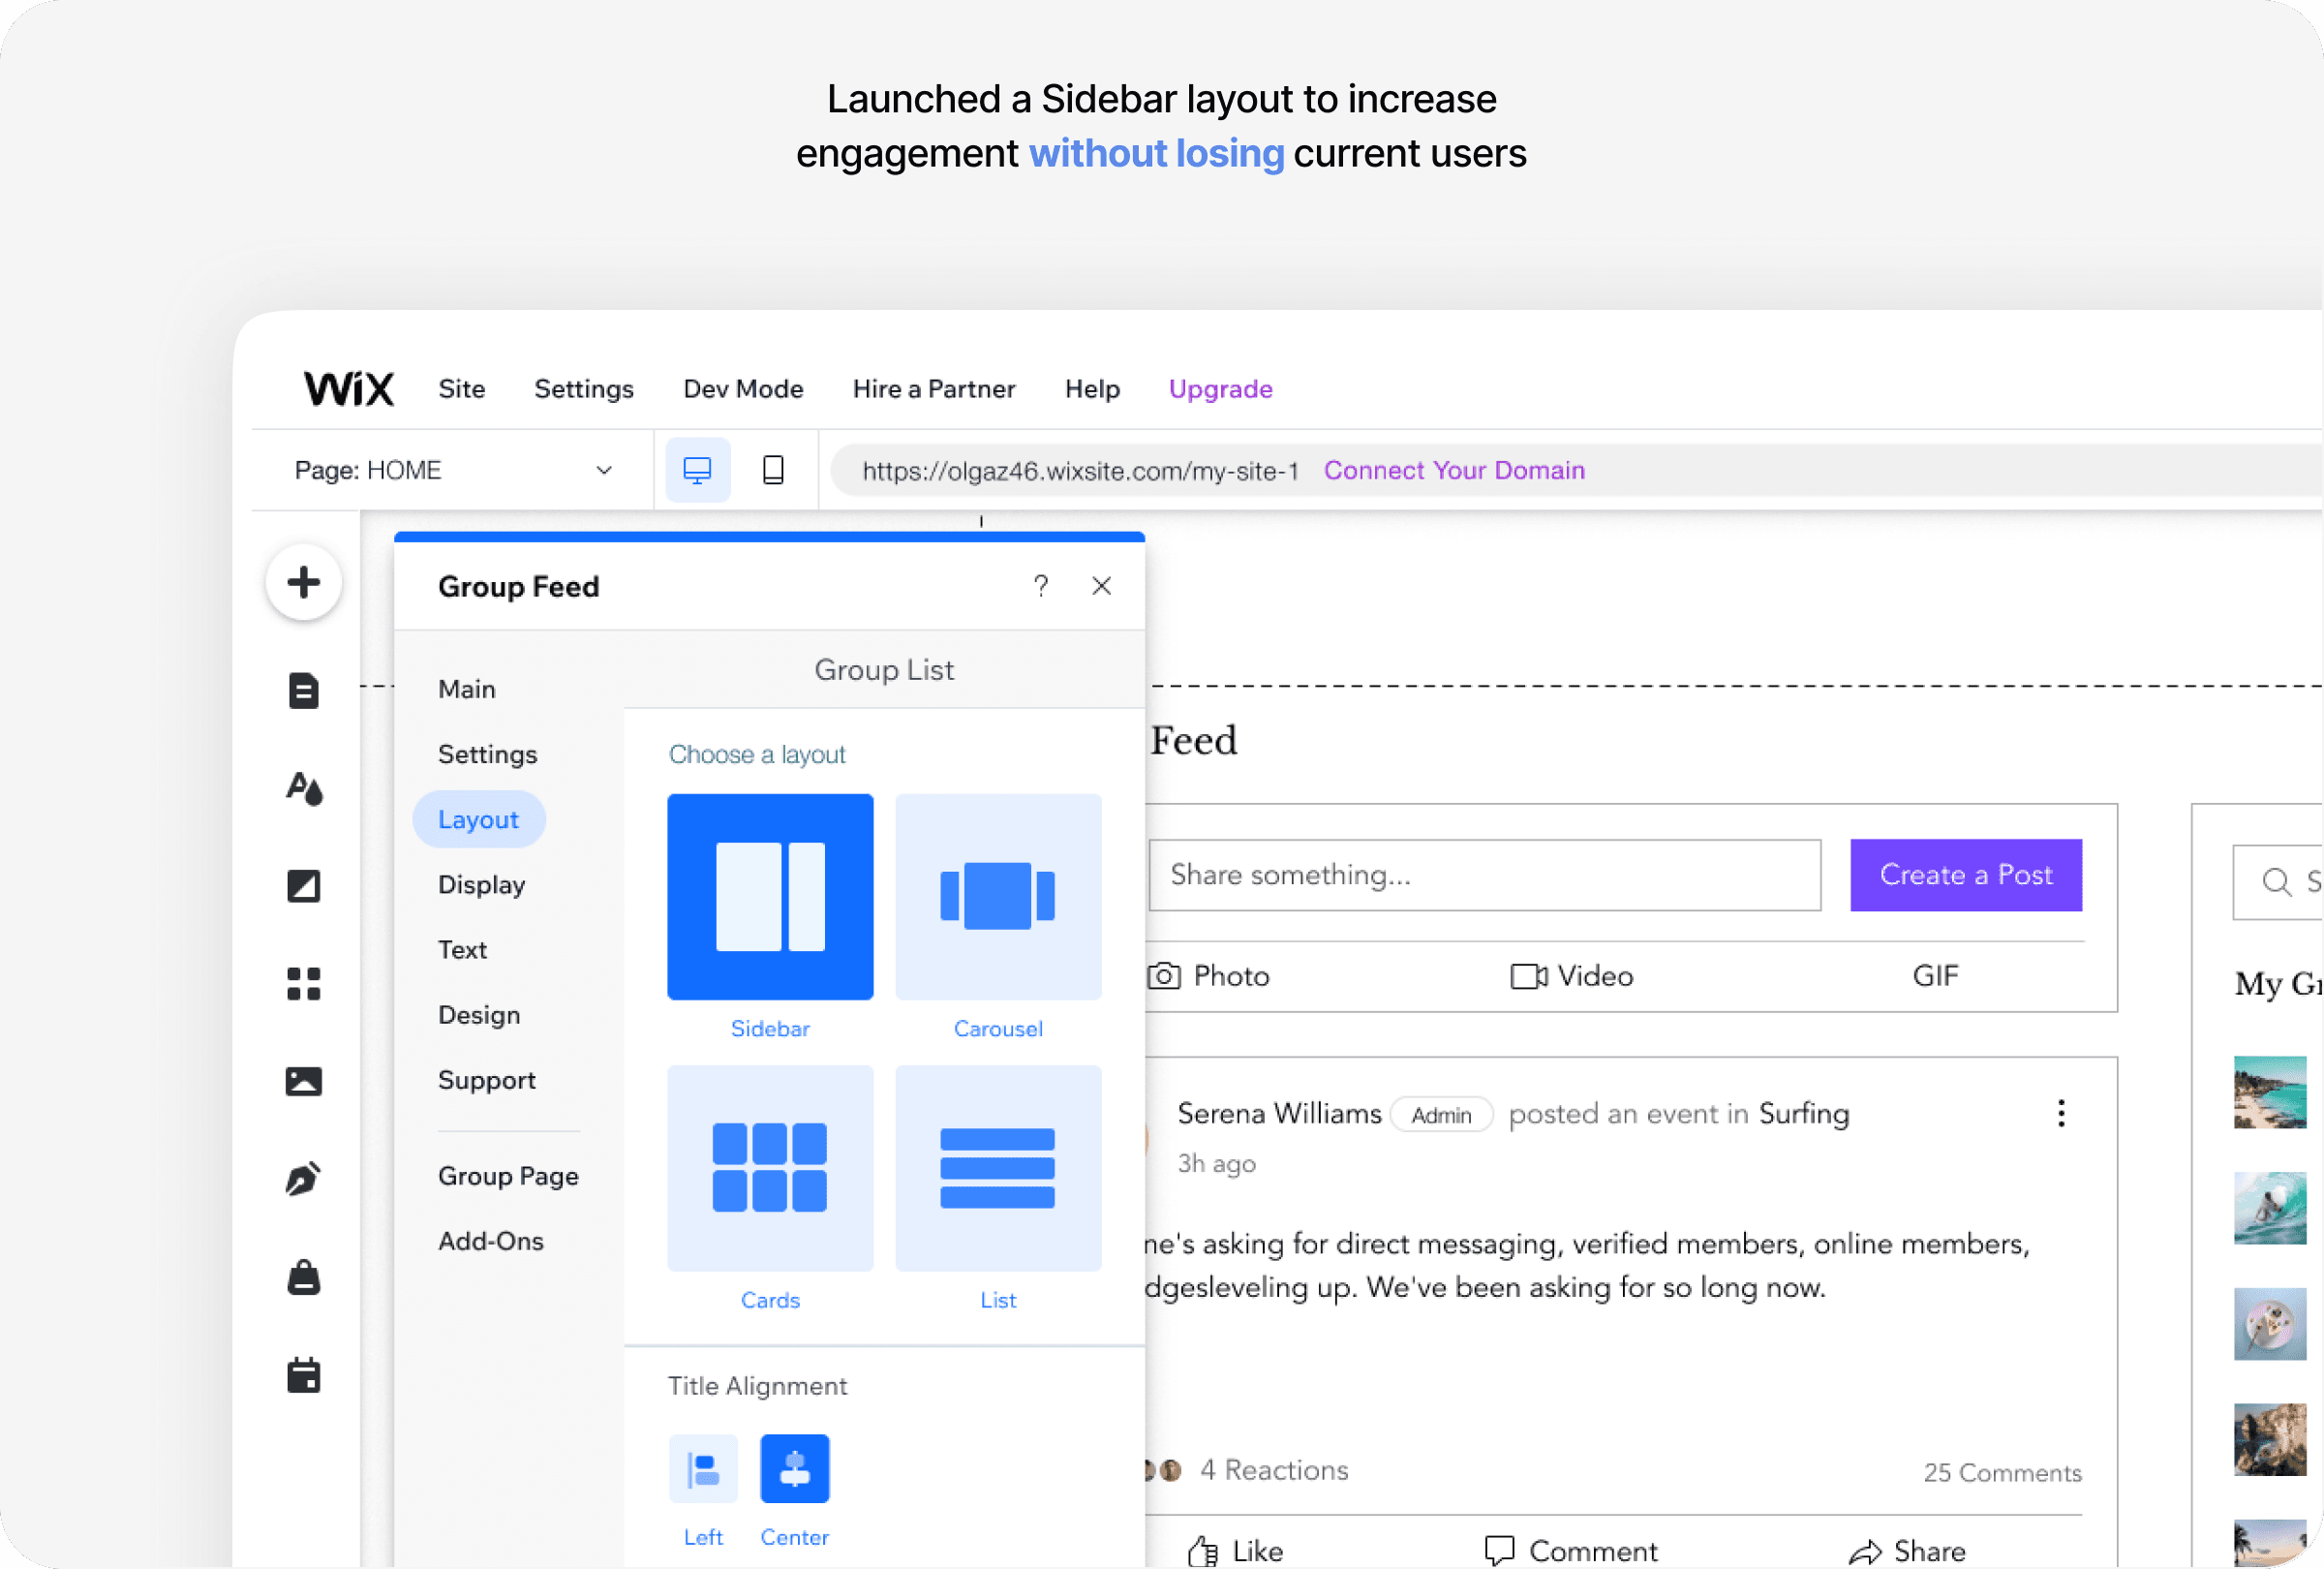Open the Media image icon in the sidebar
2324x1569 pixels.
pyautogui.click(x=303, y=1081)
